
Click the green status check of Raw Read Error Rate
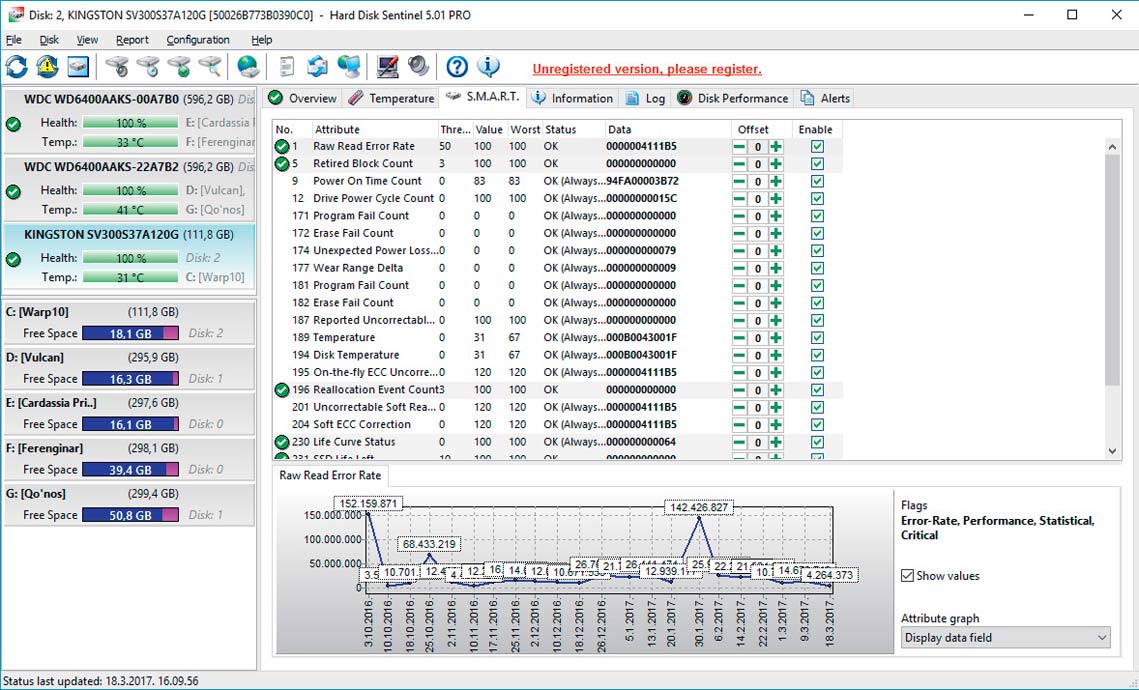(282, 146)
